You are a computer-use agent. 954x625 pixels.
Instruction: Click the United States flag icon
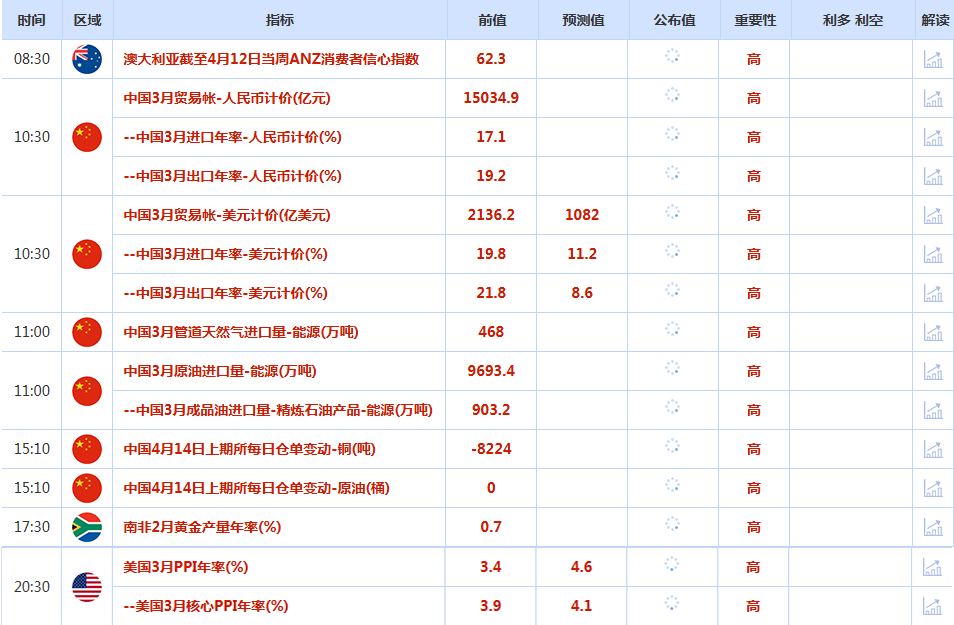(87, 586)
